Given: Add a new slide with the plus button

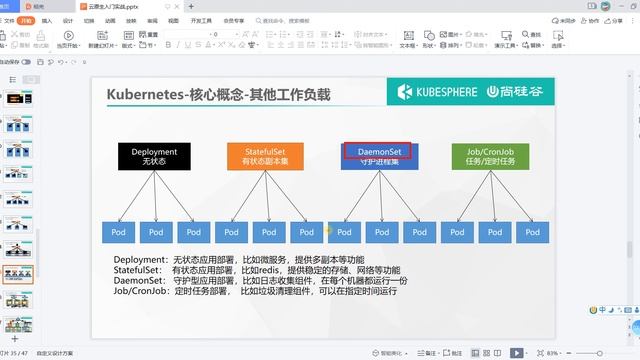Looking at the screenshot, I should pos(15,339).
